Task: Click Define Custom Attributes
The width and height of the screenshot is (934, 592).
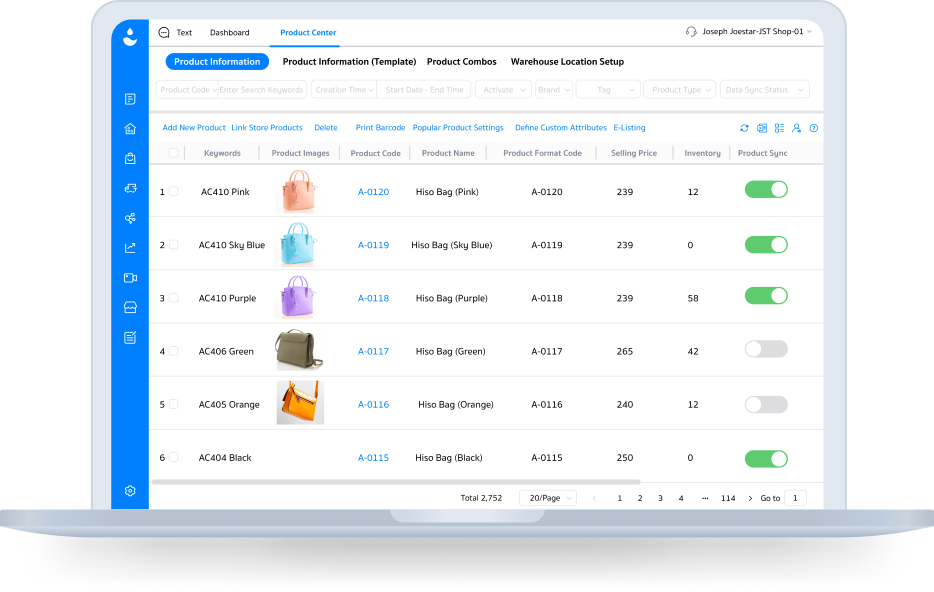Action: pos(561,128)
